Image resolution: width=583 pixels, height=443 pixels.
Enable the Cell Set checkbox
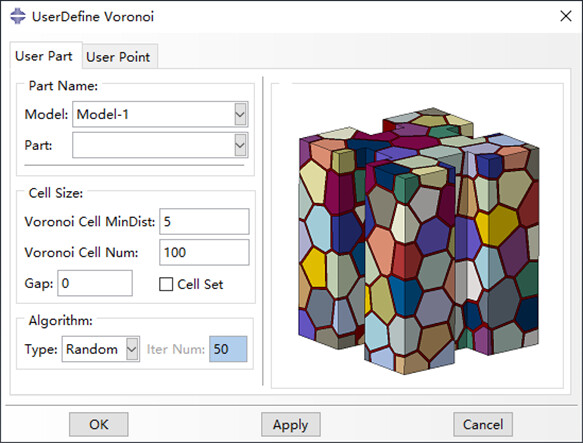click(x=166, y=284)
